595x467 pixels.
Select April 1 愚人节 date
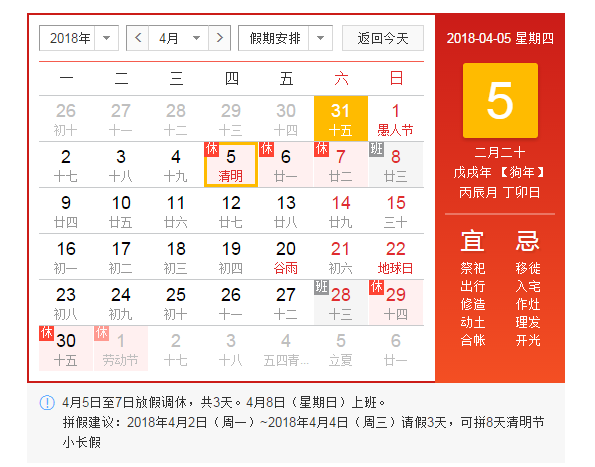pyautogui.click(x=395, y=119)
